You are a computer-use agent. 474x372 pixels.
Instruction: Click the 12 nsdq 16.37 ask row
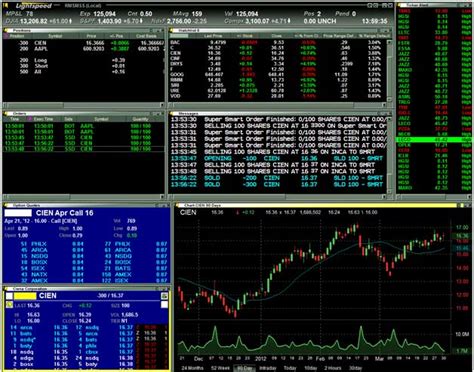click(x=104, y=328)
